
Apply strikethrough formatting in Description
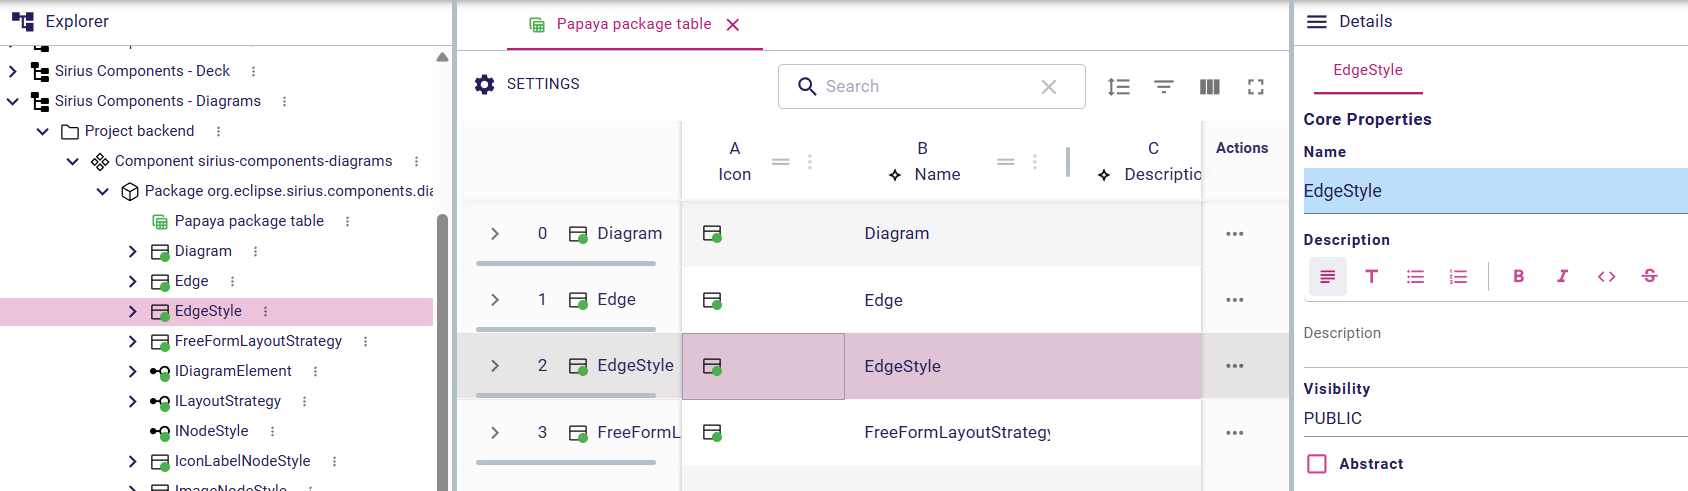pyautogui.click(x=1650, y=277)
